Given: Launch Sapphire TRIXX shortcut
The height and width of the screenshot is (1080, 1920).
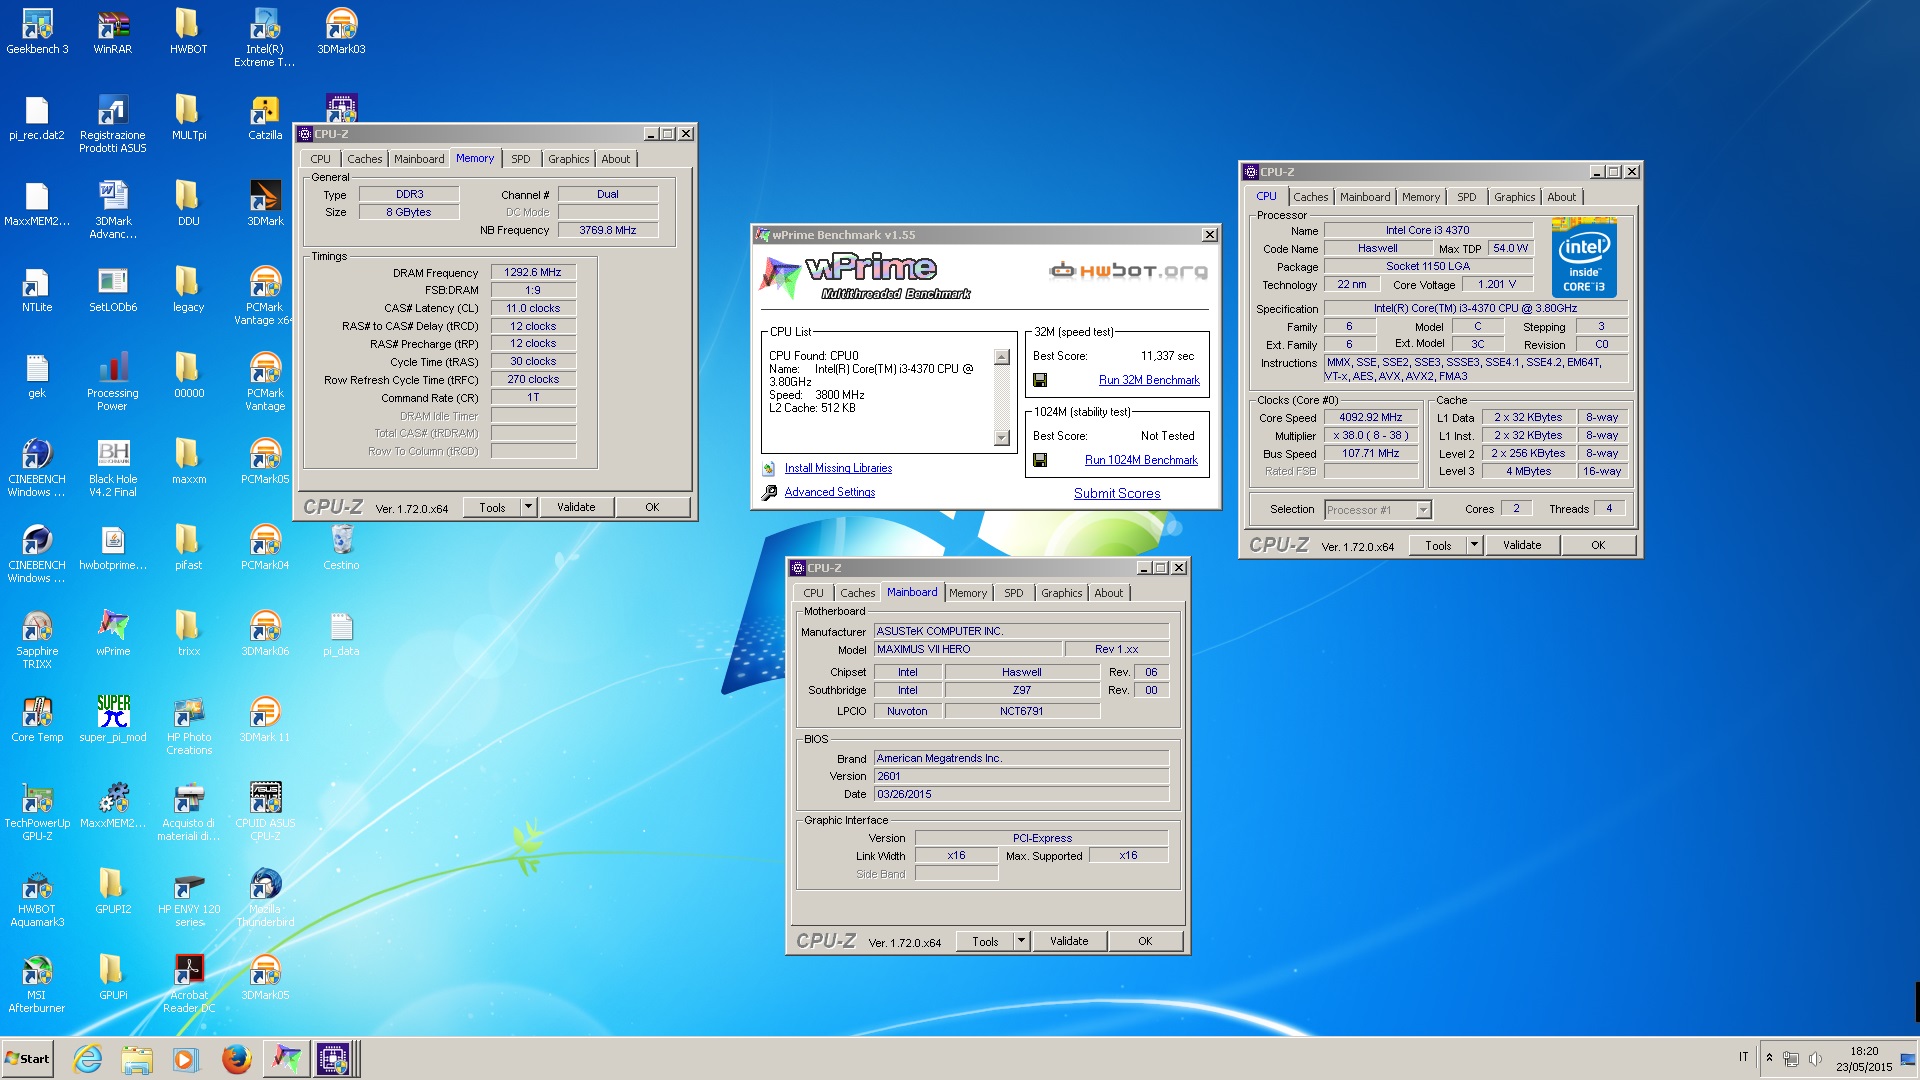Looking at the screenshot, I should [x=37, y=640].
